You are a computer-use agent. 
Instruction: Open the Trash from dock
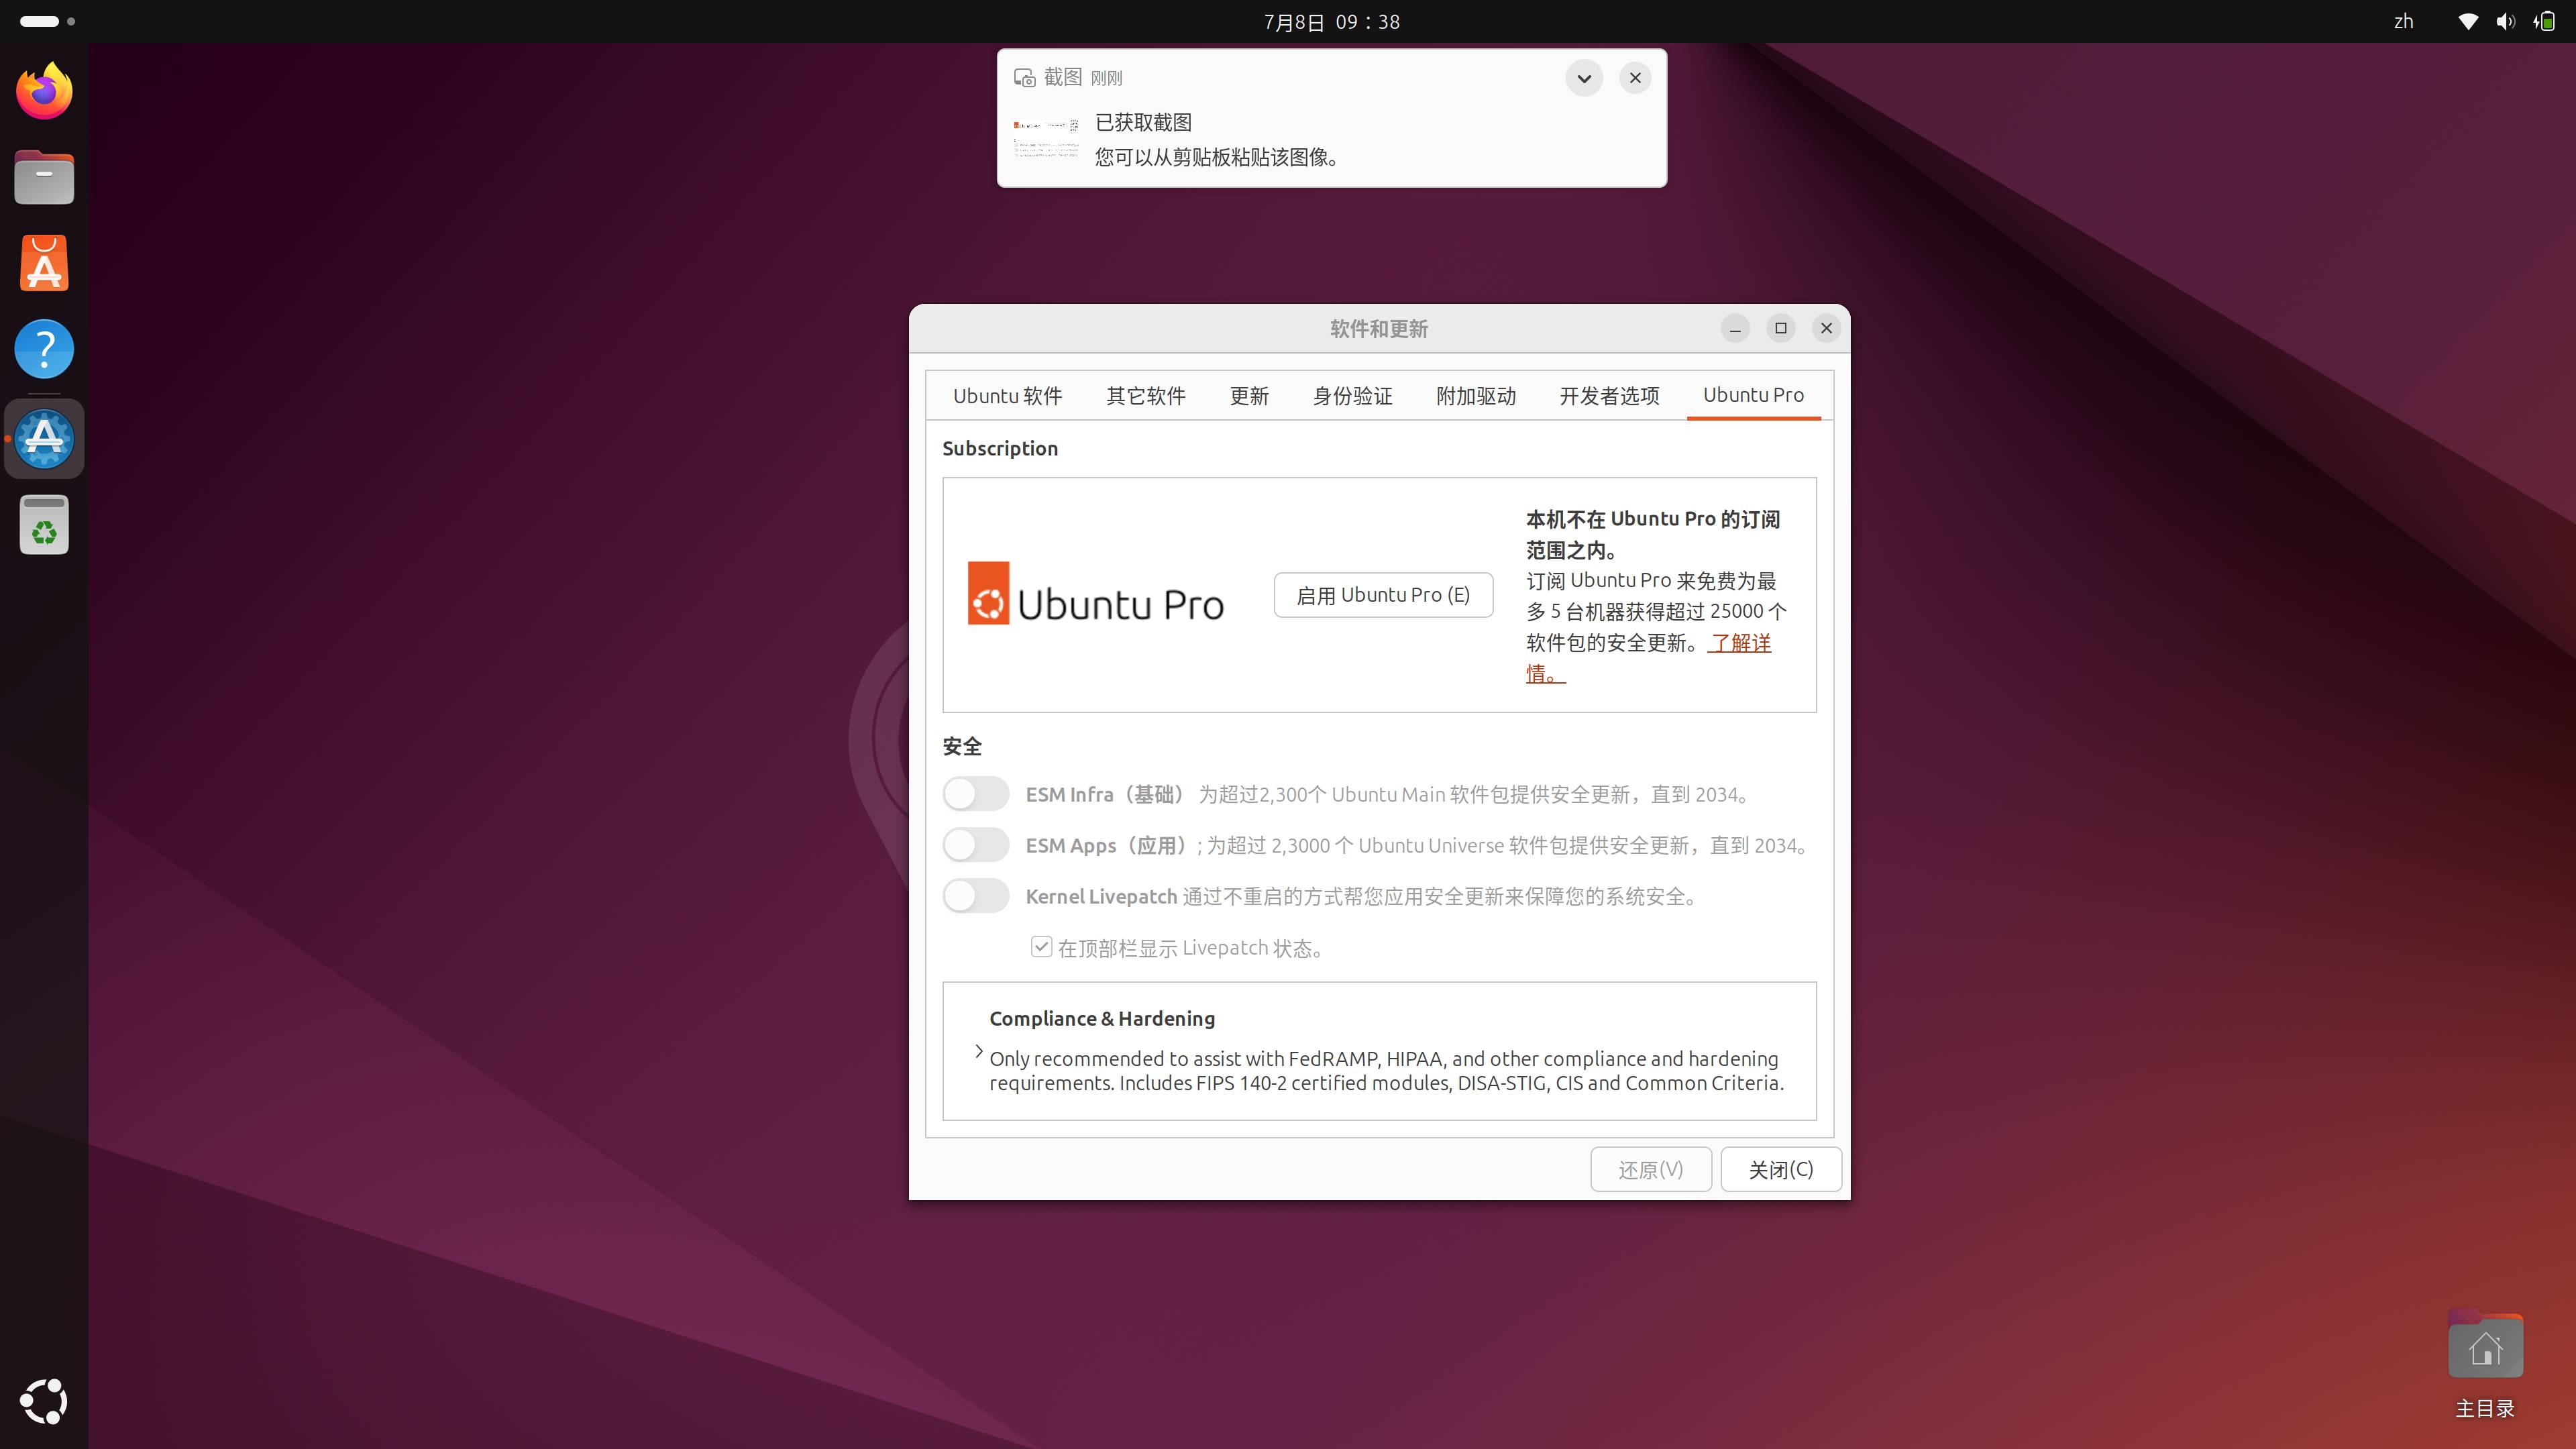(44, 525)
